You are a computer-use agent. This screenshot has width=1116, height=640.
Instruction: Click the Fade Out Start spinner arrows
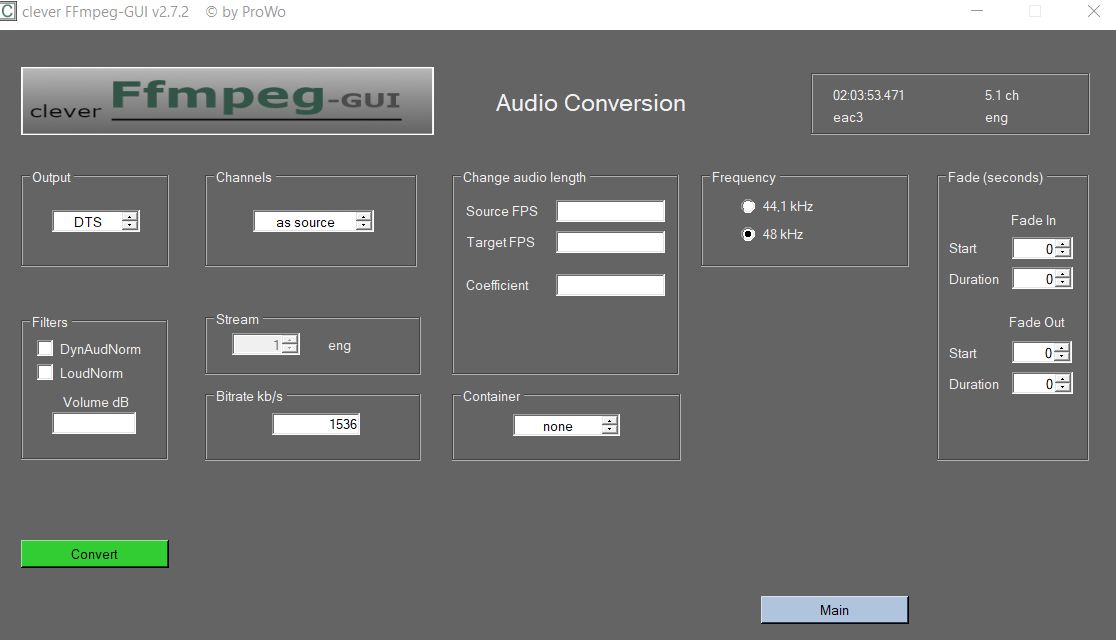[1063, 353]
